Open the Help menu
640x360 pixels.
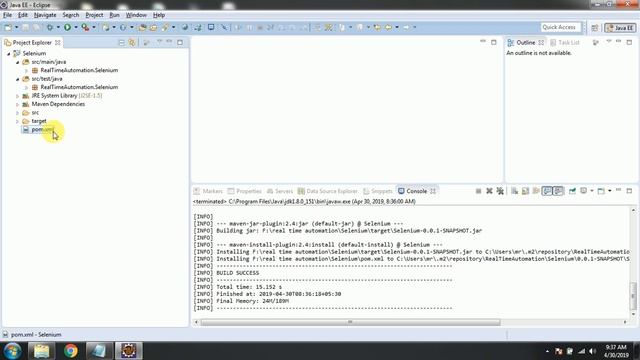click(159, 15)
